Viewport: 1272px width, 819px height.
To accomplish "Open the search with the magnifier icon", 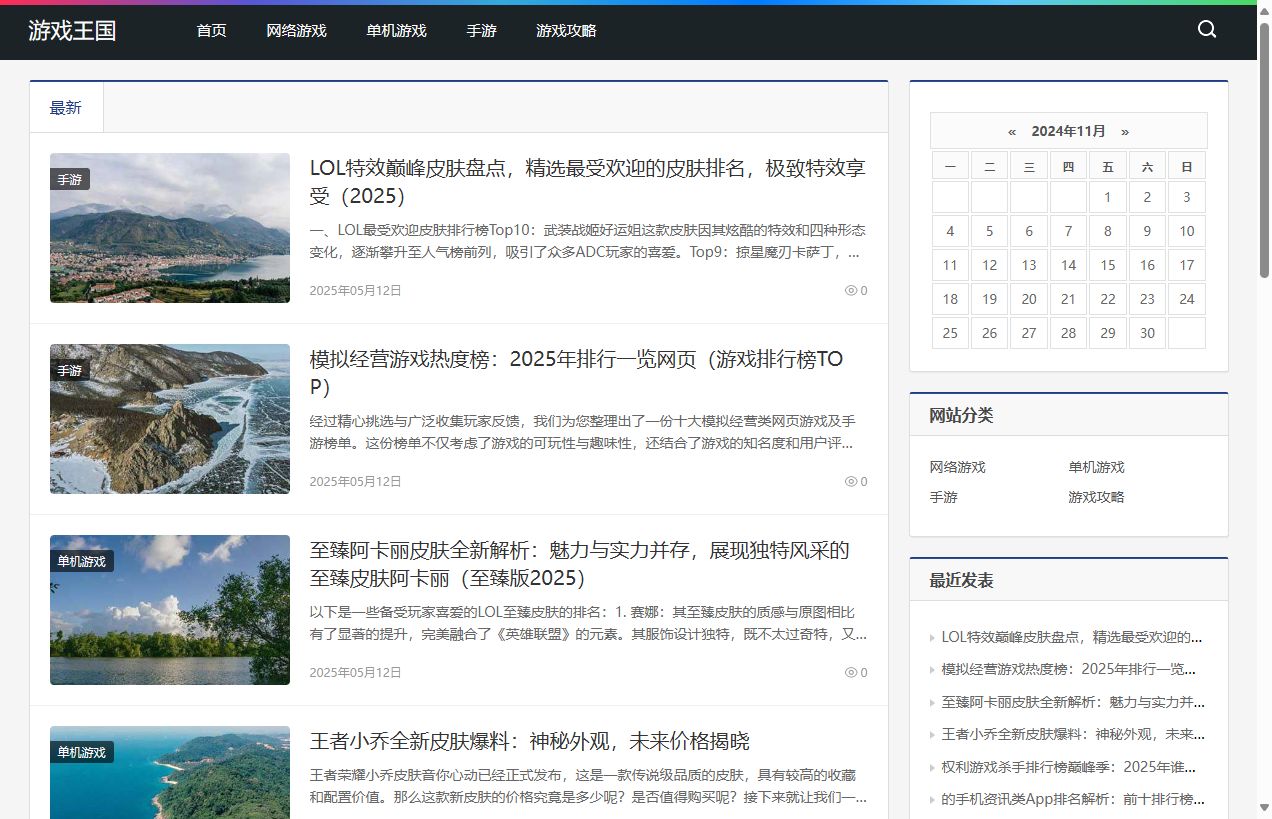I will 1207,30.
